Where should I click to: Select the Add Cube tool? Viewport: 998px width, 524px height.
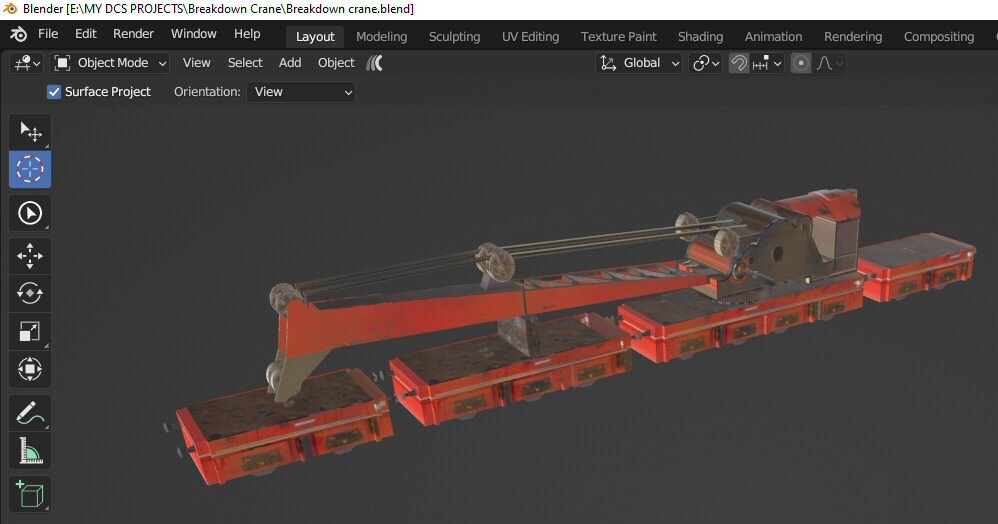(30, 494)
